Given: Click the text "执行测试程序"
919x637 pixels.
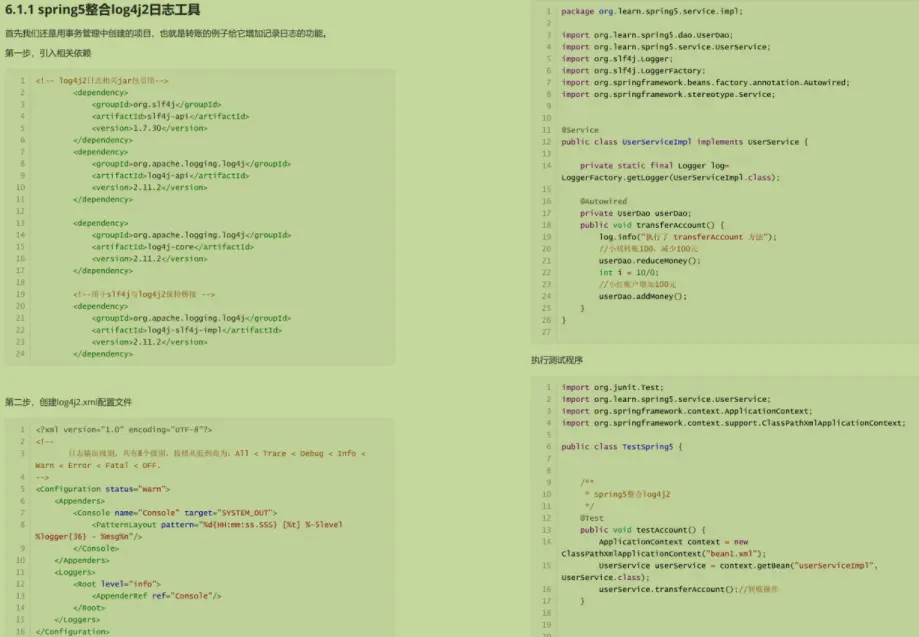Looking at the screenshot, I should coord(557,360).
